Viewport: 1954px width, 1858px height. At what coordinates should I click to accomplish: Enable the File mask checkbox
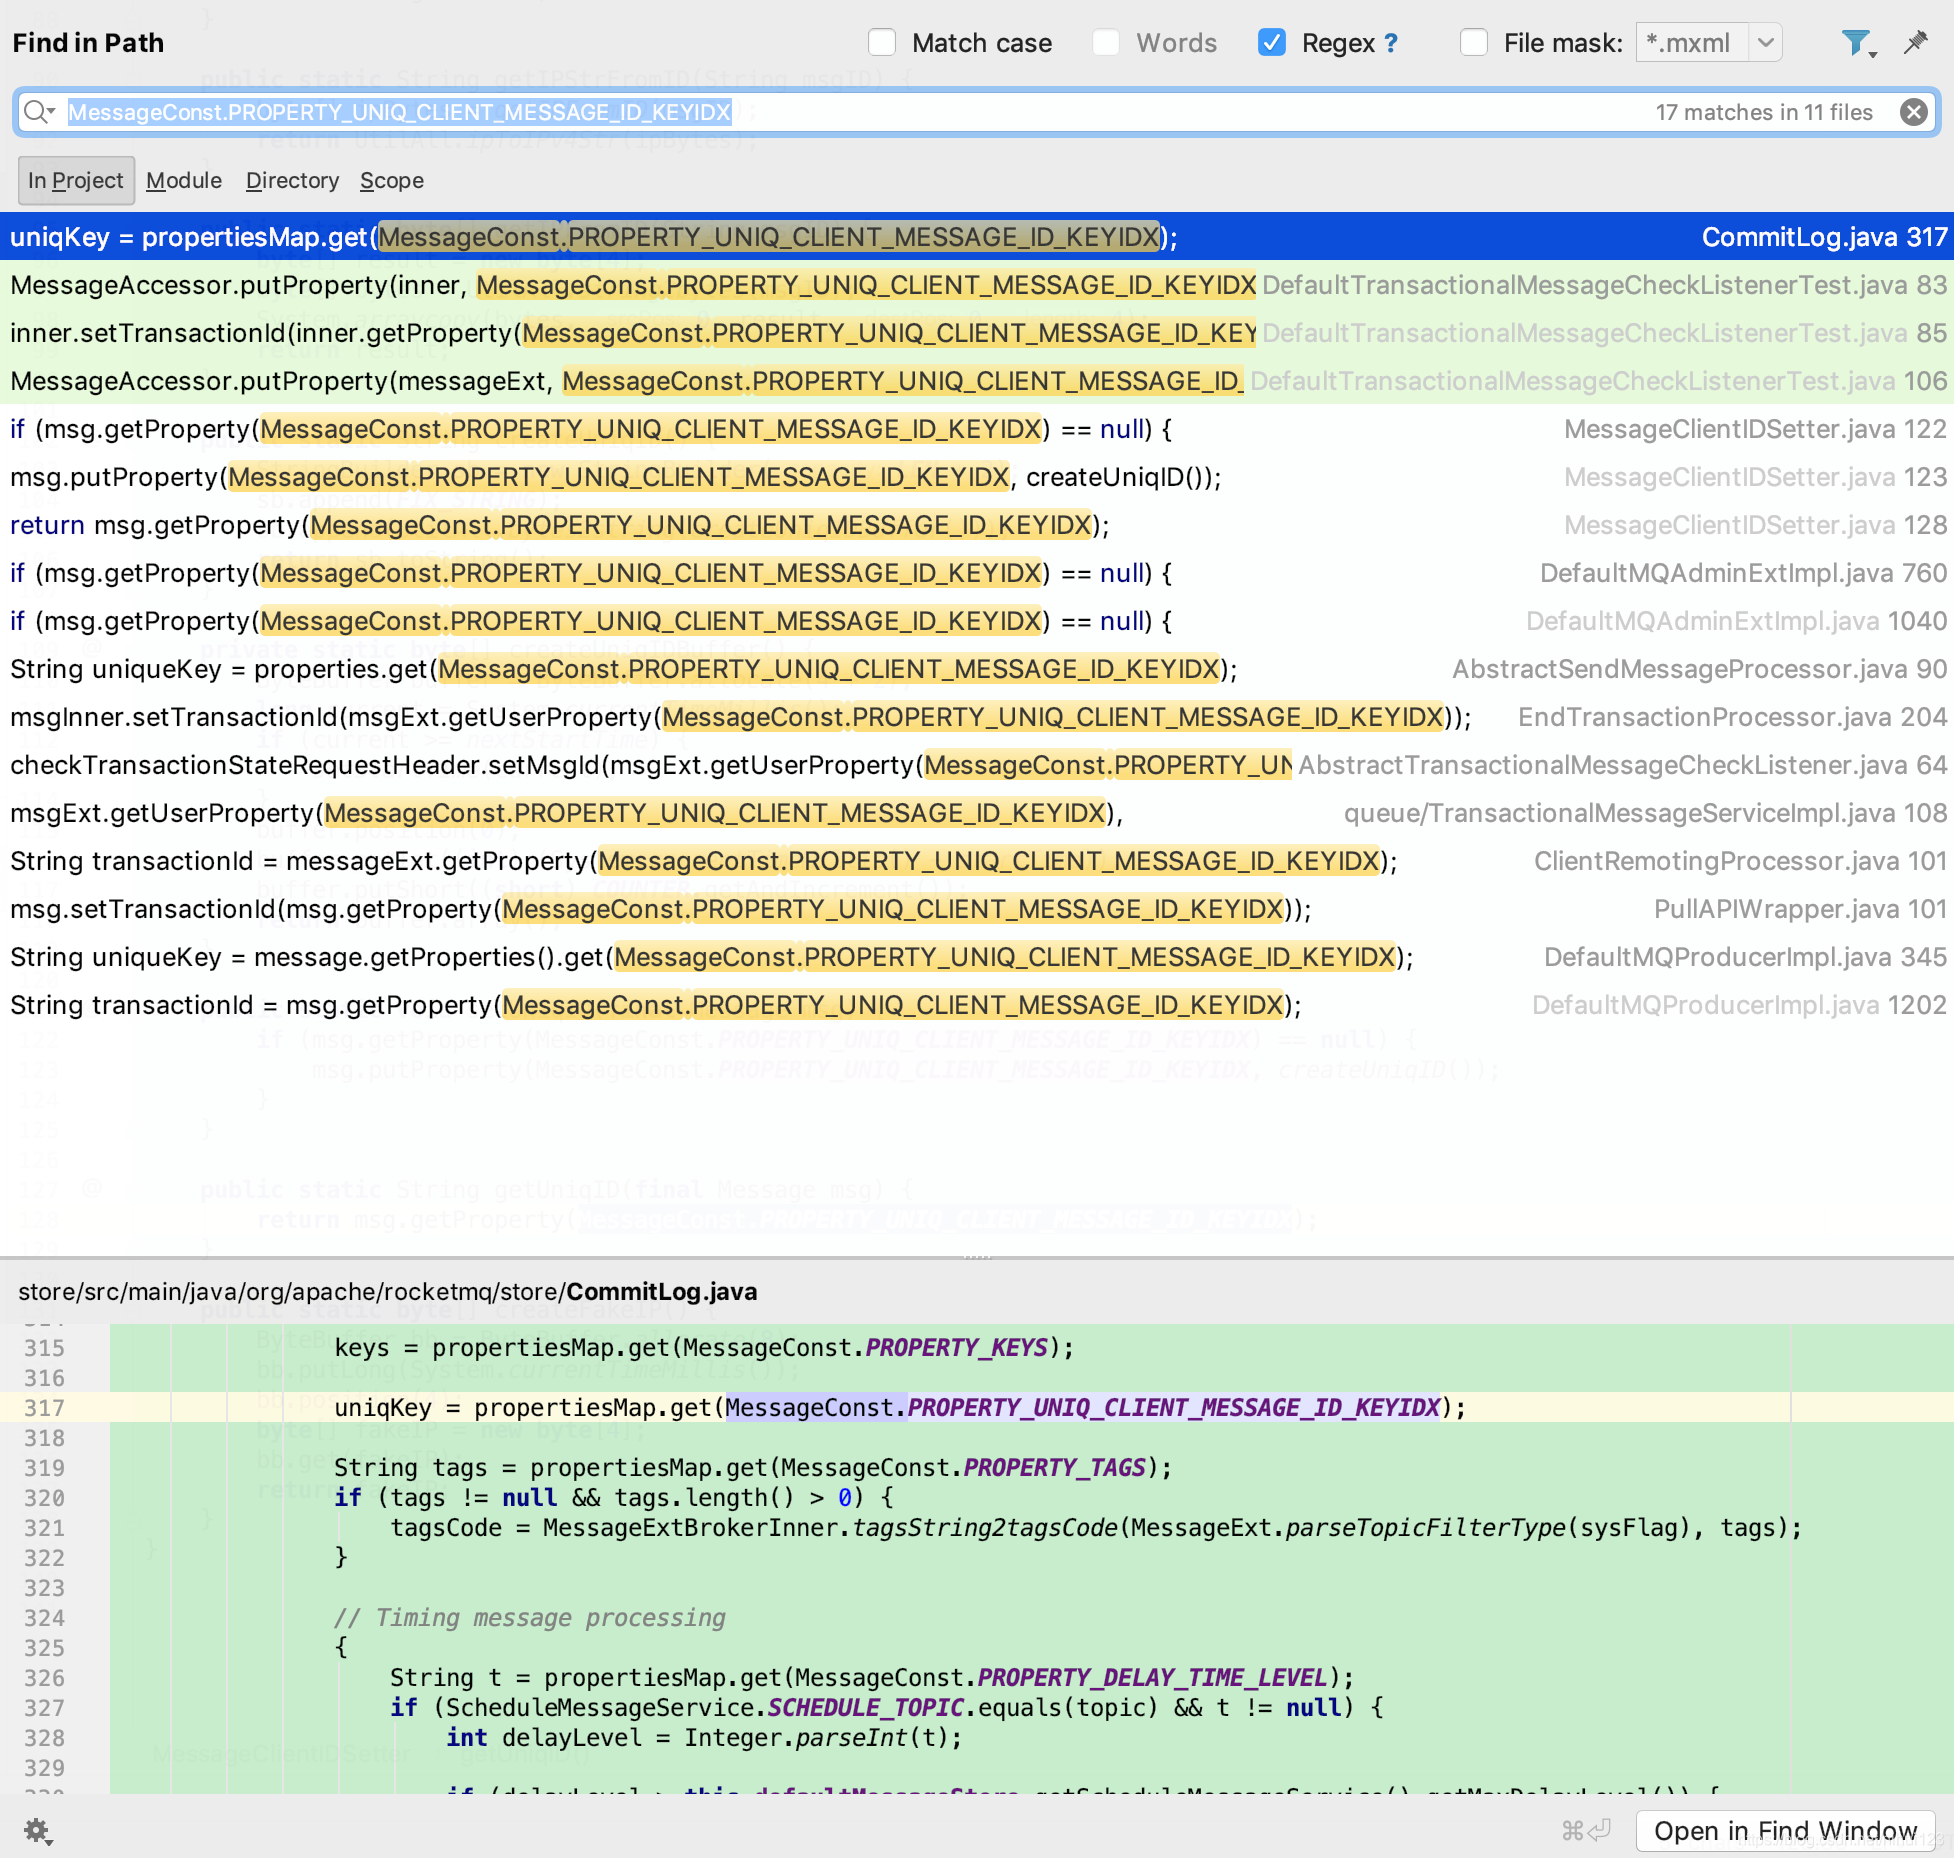tap(1474, 43)
